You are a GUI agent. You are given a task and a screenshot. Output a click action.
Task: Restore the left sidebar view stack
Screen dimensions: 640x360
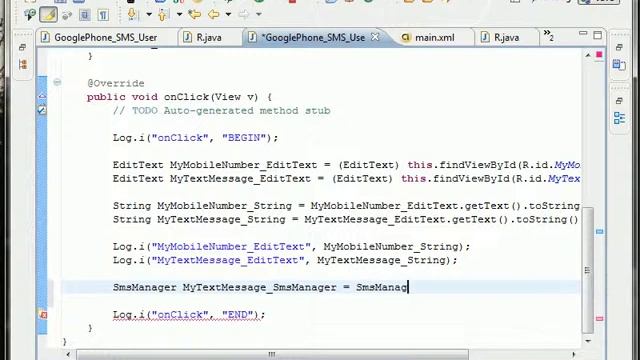tap(22, 47)
